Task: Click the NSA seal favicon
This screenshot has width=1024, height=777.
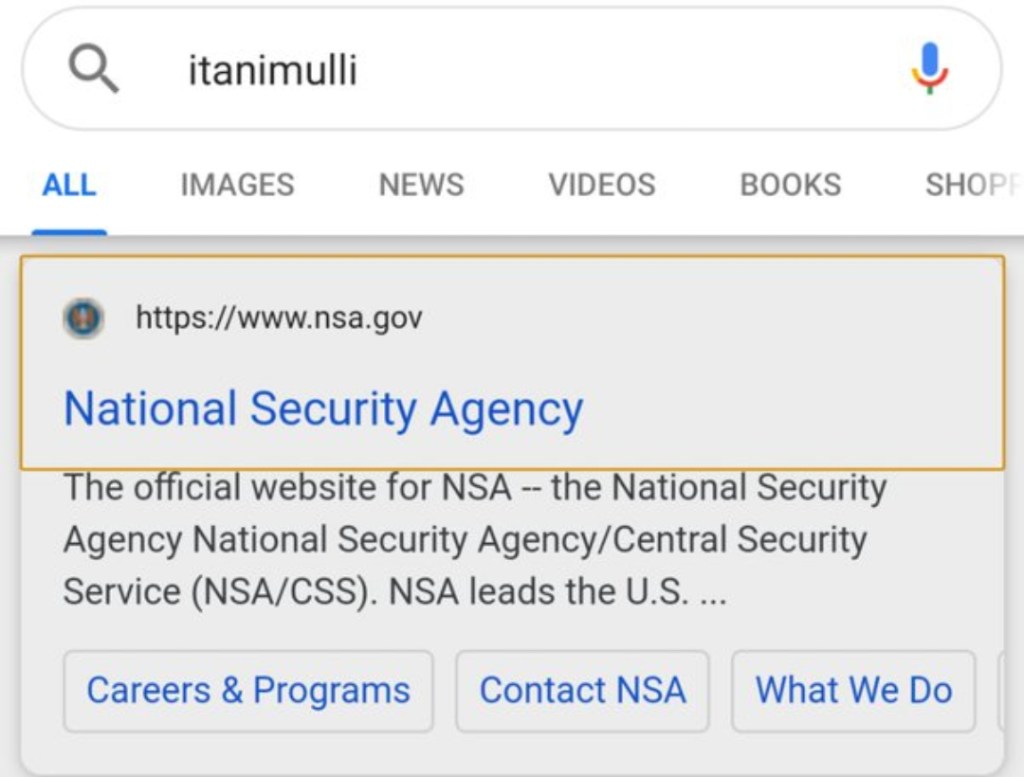Action: (x=83, y=319)
